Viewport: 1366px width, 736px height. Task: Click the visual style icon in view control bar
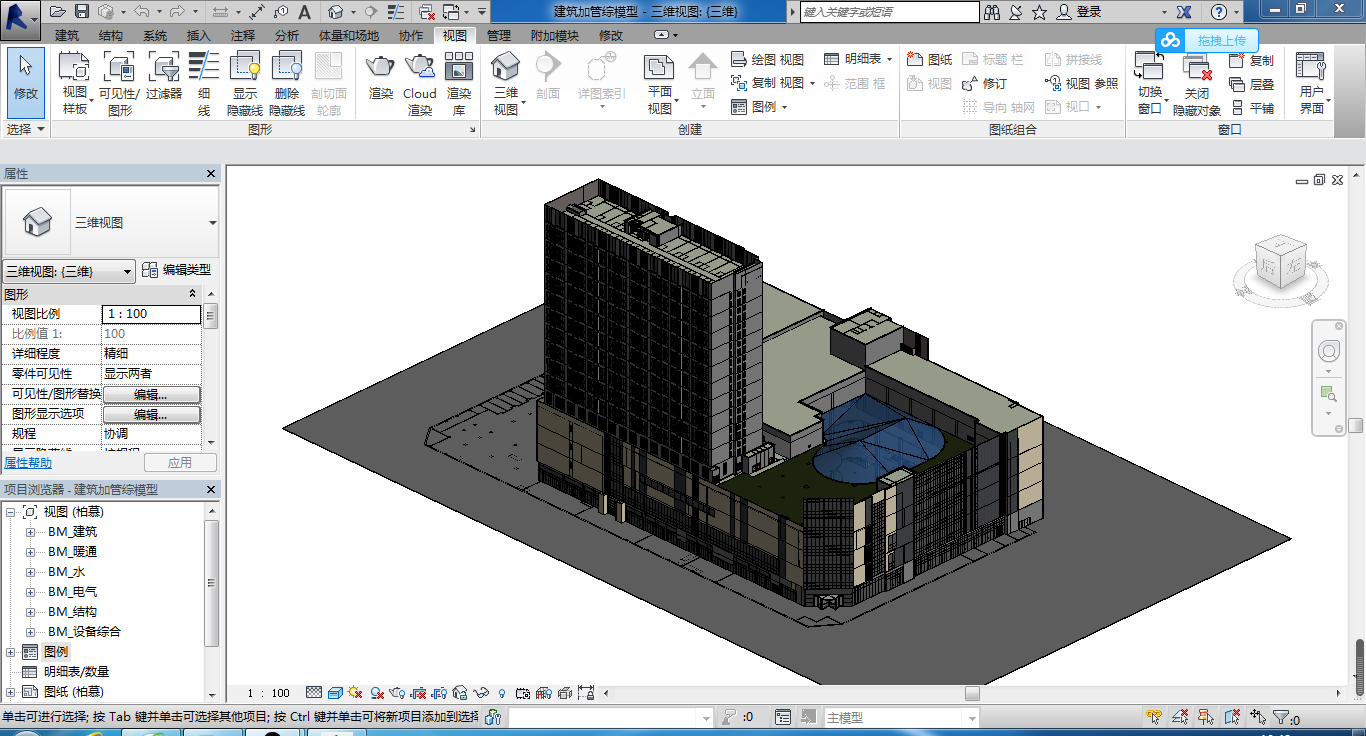point(336,692)
